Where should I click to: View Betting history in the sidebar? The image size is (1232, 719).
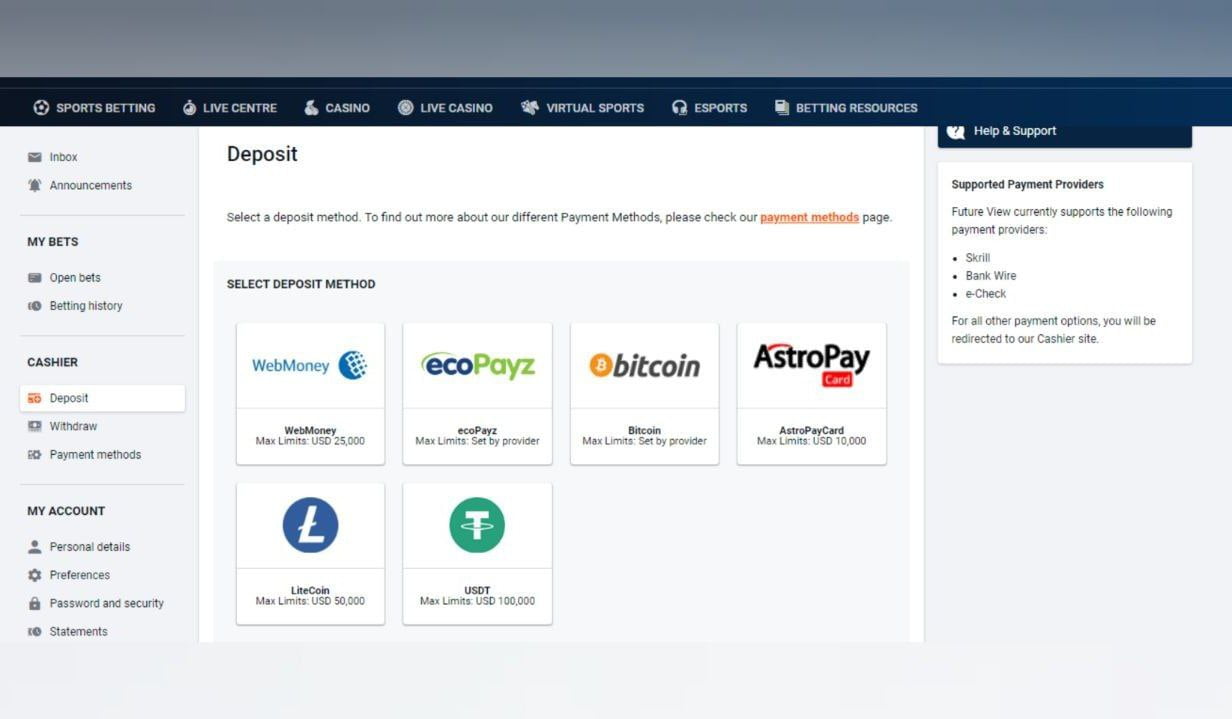(x=85, y=306)
